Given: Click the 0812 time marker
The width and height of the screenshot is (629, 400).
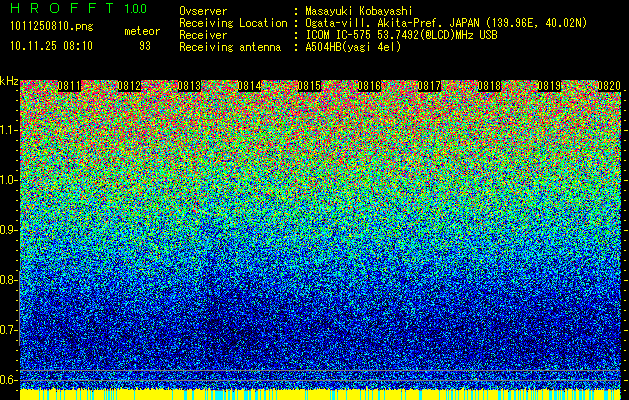Looking at the screenshot, I should 129,86.
